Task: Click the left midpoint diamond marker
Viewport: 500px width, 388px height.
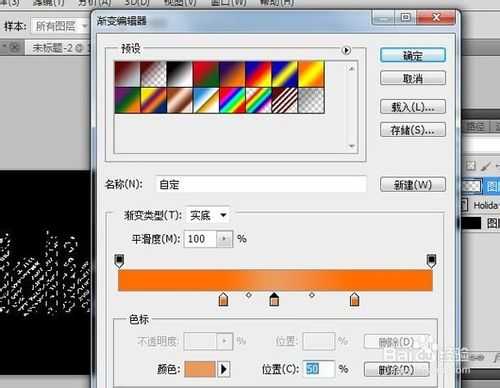Action: [x=249, y=295]
